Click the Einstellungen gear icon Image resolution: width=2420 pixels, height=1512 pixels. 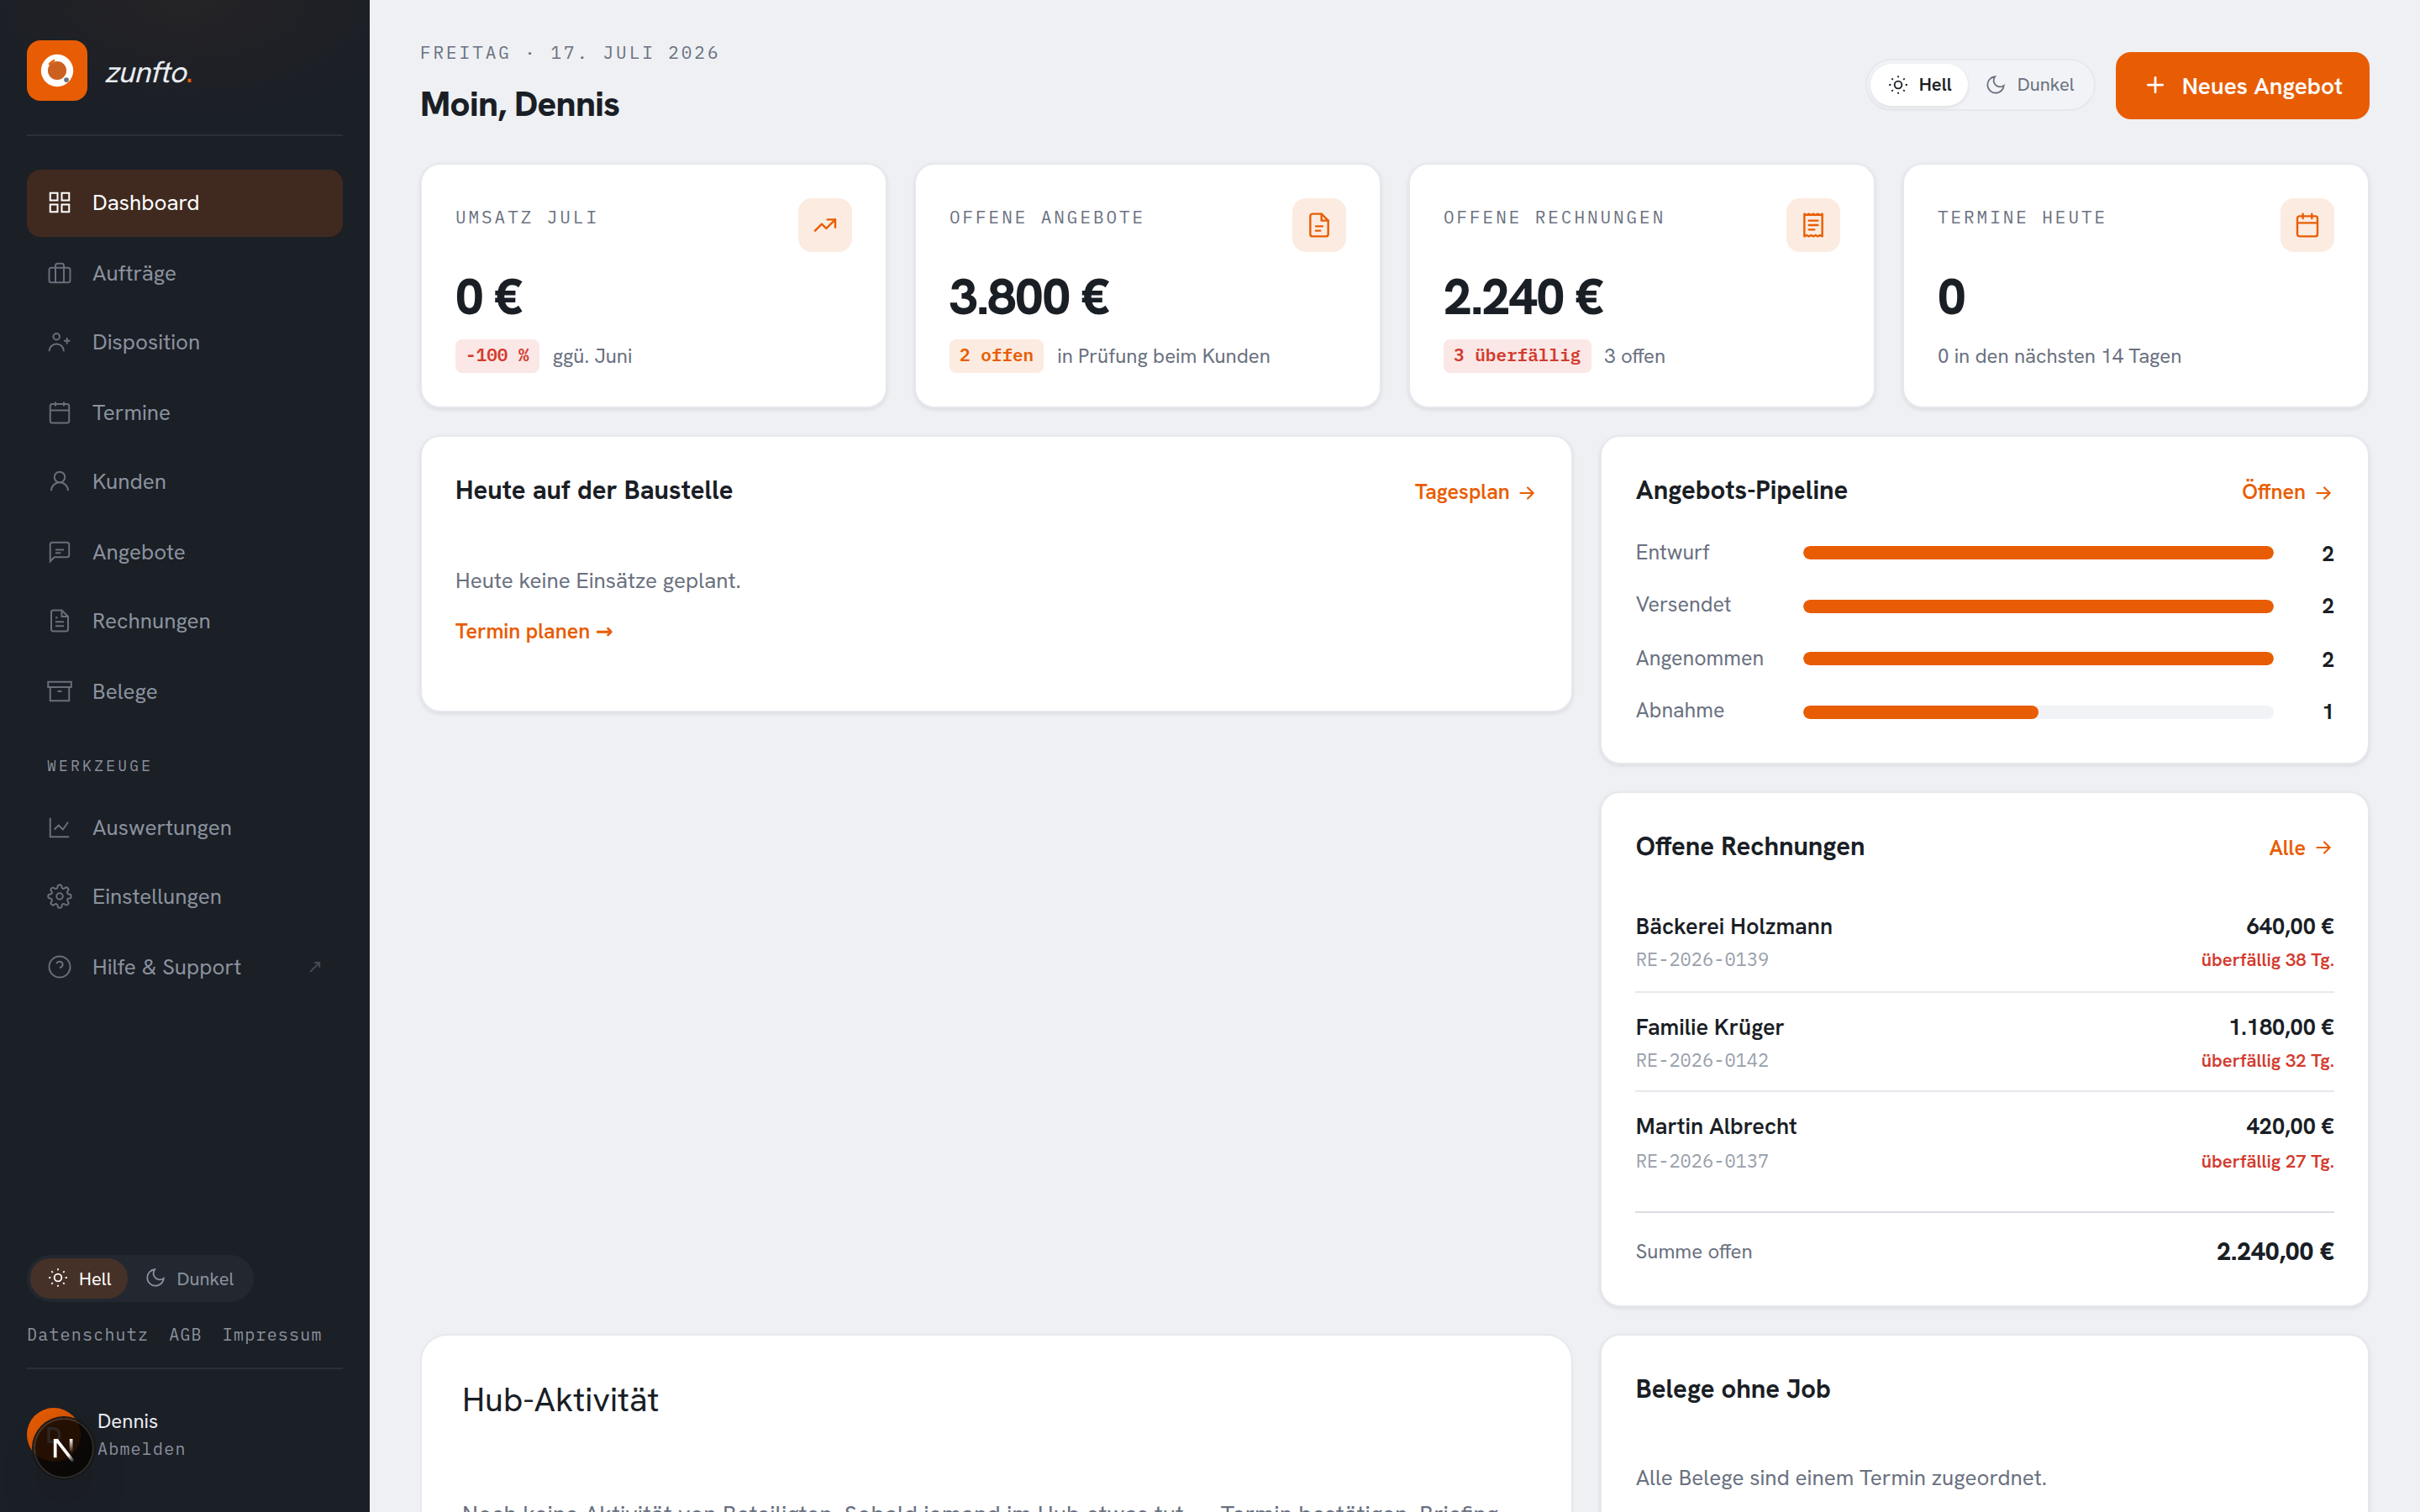coord(60,897)
